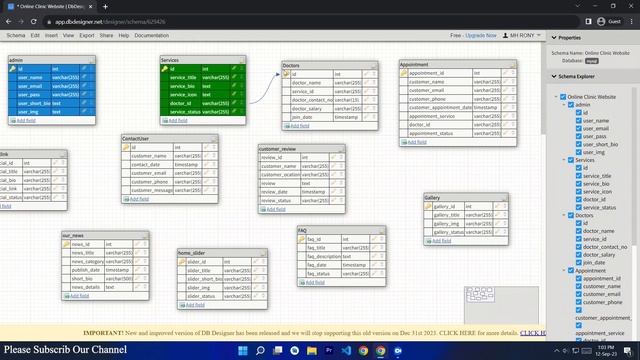Click Add field in Gallery table
Image resolution: width=640 pixels, height=360 pixels.
pyautogui.click(x=442, y=241)
